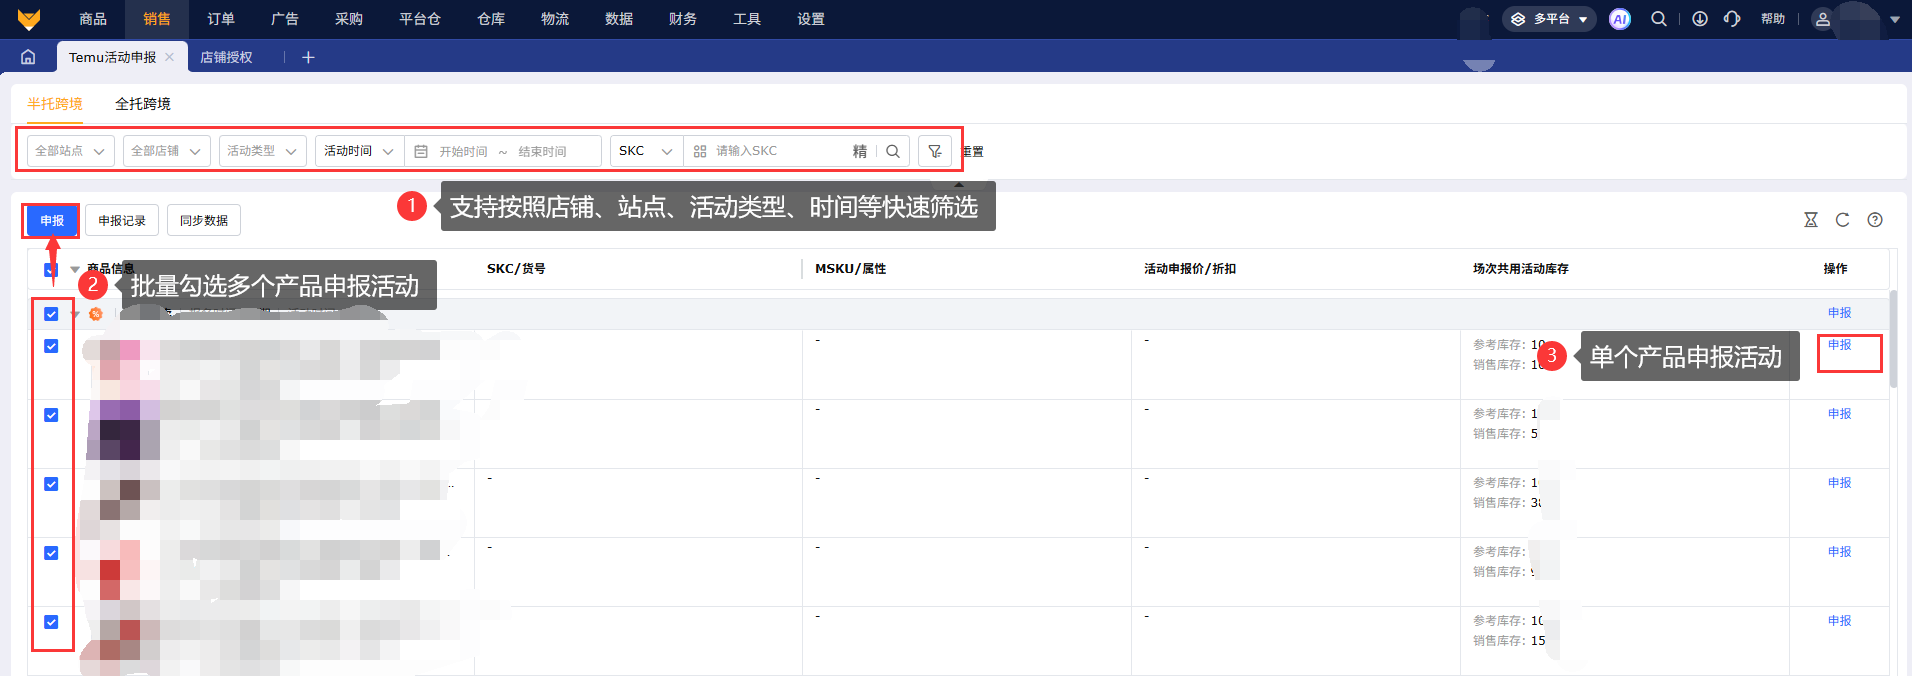Open the 全部店铺 dropdown
1912x676 pixels.
coord(167,151)
